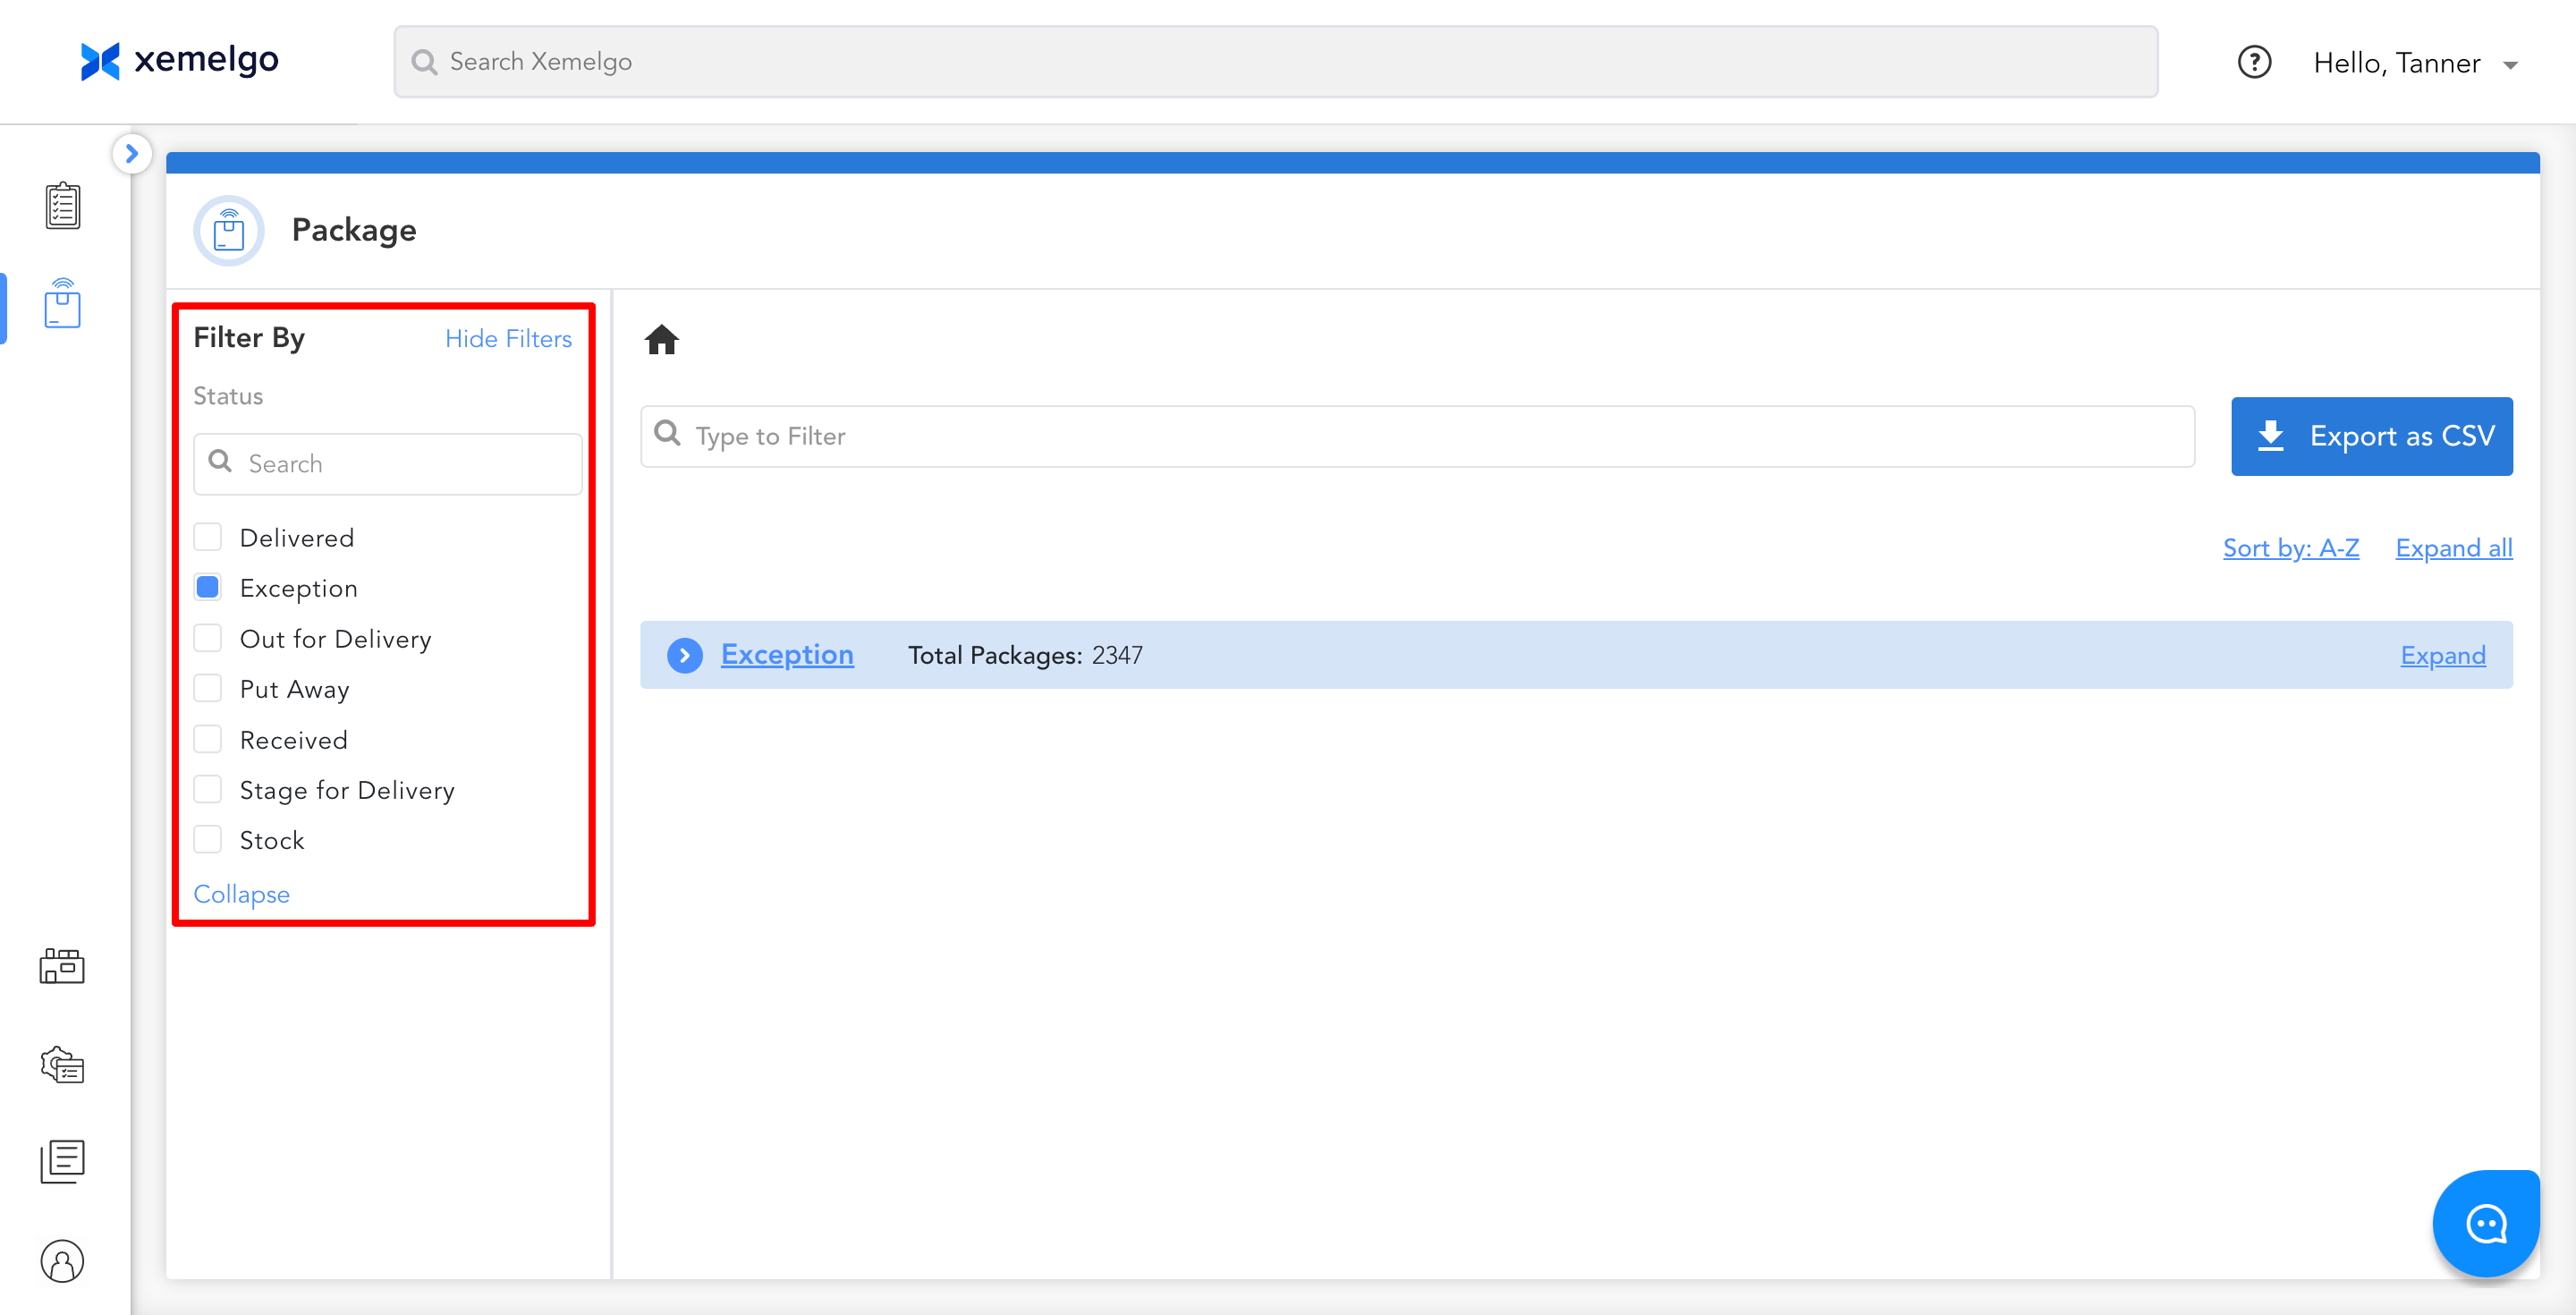Click the help question mark icon
The height and width of the screenshot is (1315, 2576).
pyautogui.click(x=2254, y=63)
